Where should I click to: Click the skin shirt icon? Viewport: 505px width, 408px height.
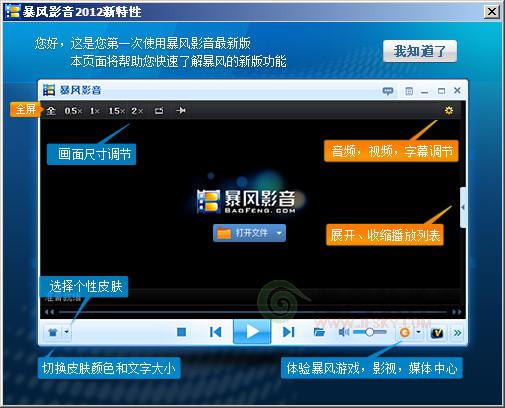(x=53, y=332)
